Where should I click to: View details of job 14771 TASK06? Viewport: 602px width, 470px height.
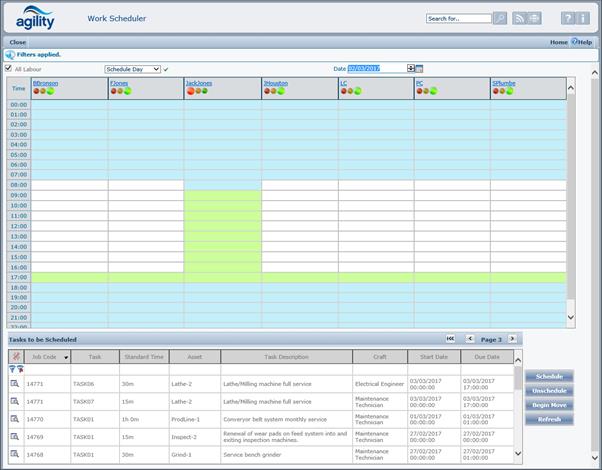(15, 384)
